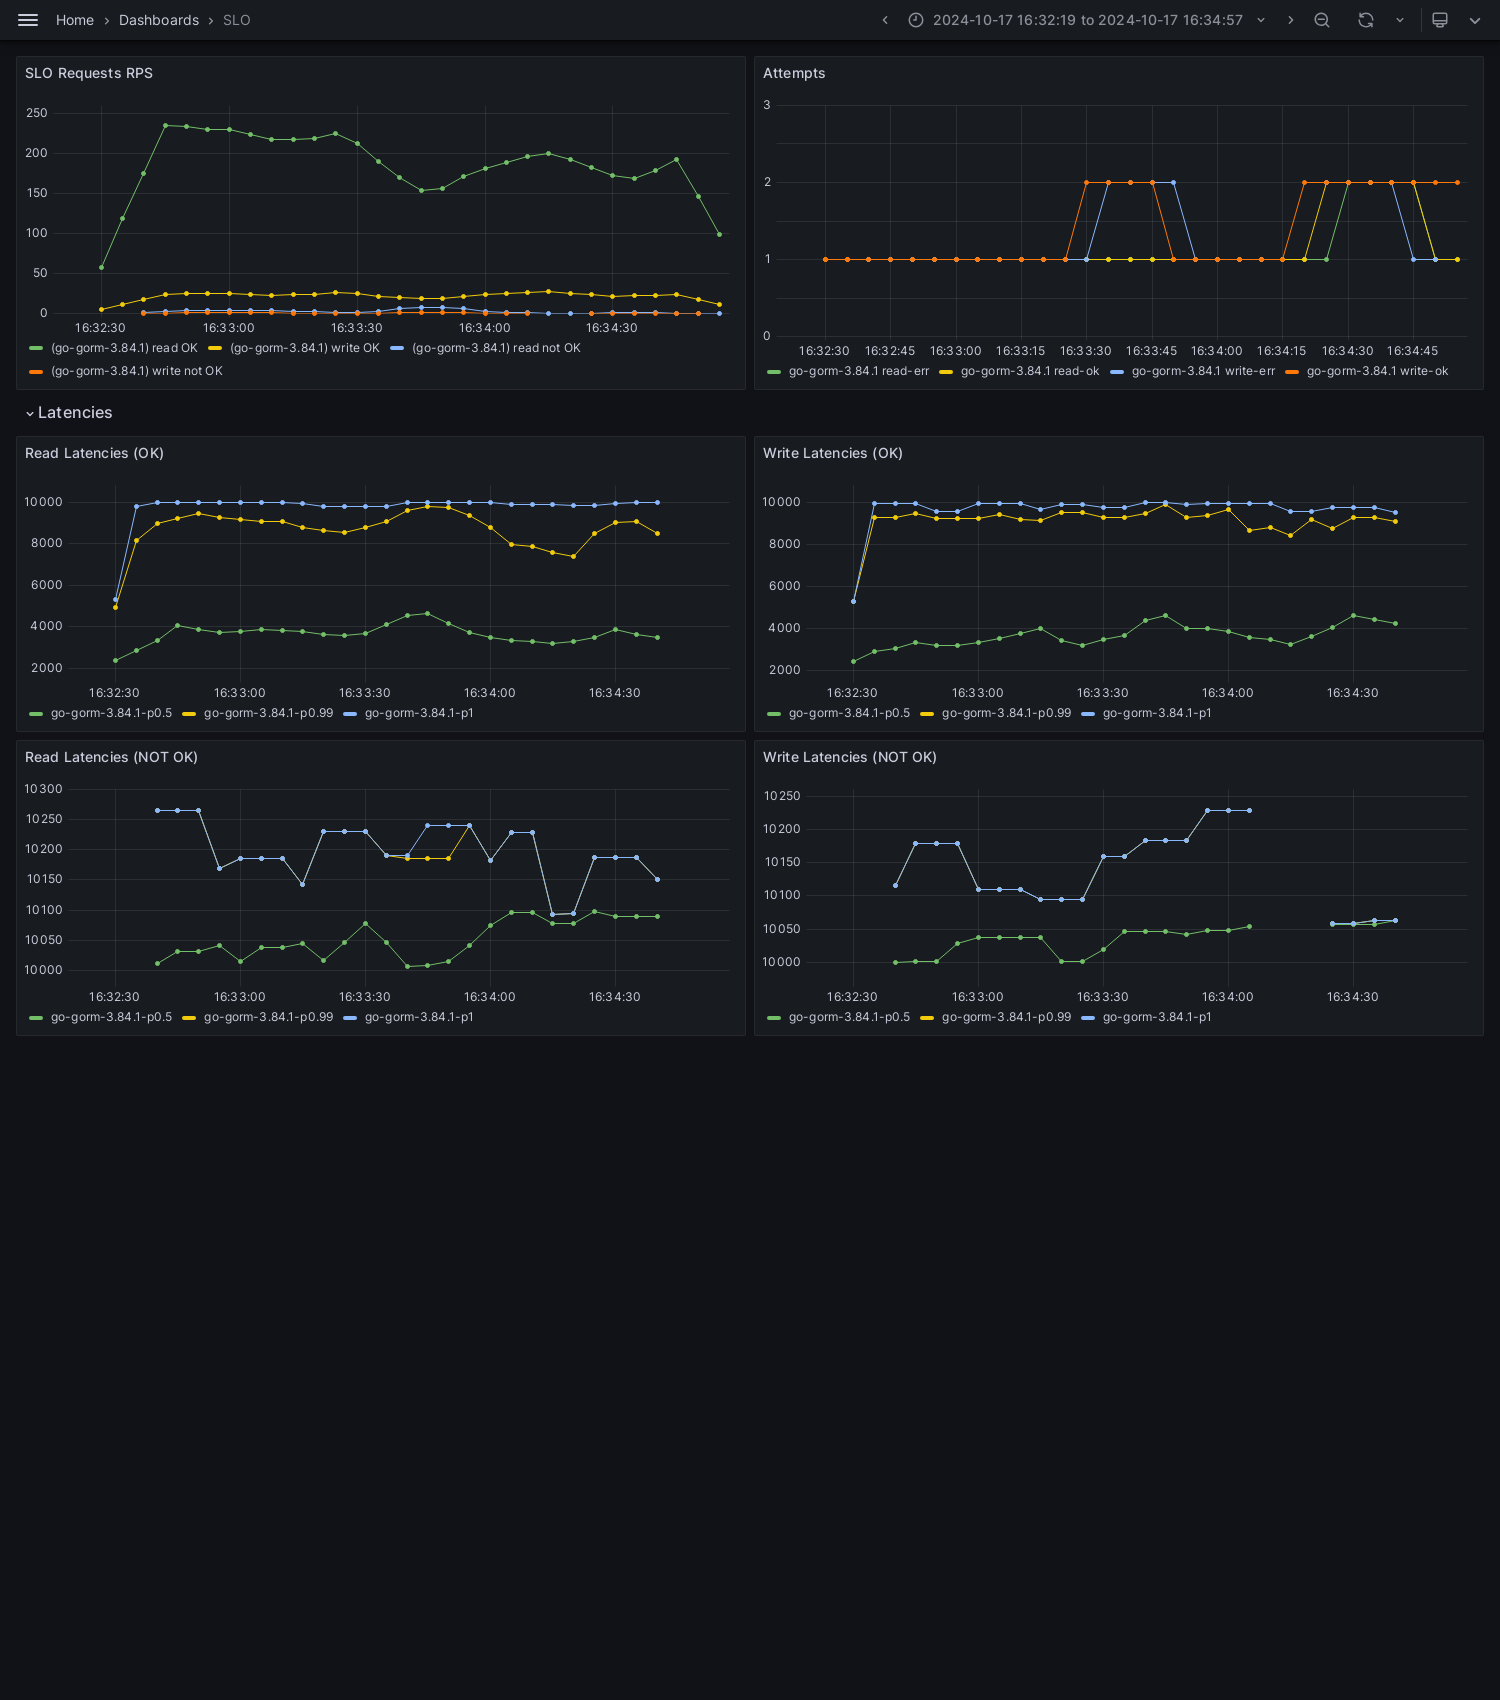Refresh the dashboard
This screenshot has height=1700, width=1500.
click(x=1366, y=20)
